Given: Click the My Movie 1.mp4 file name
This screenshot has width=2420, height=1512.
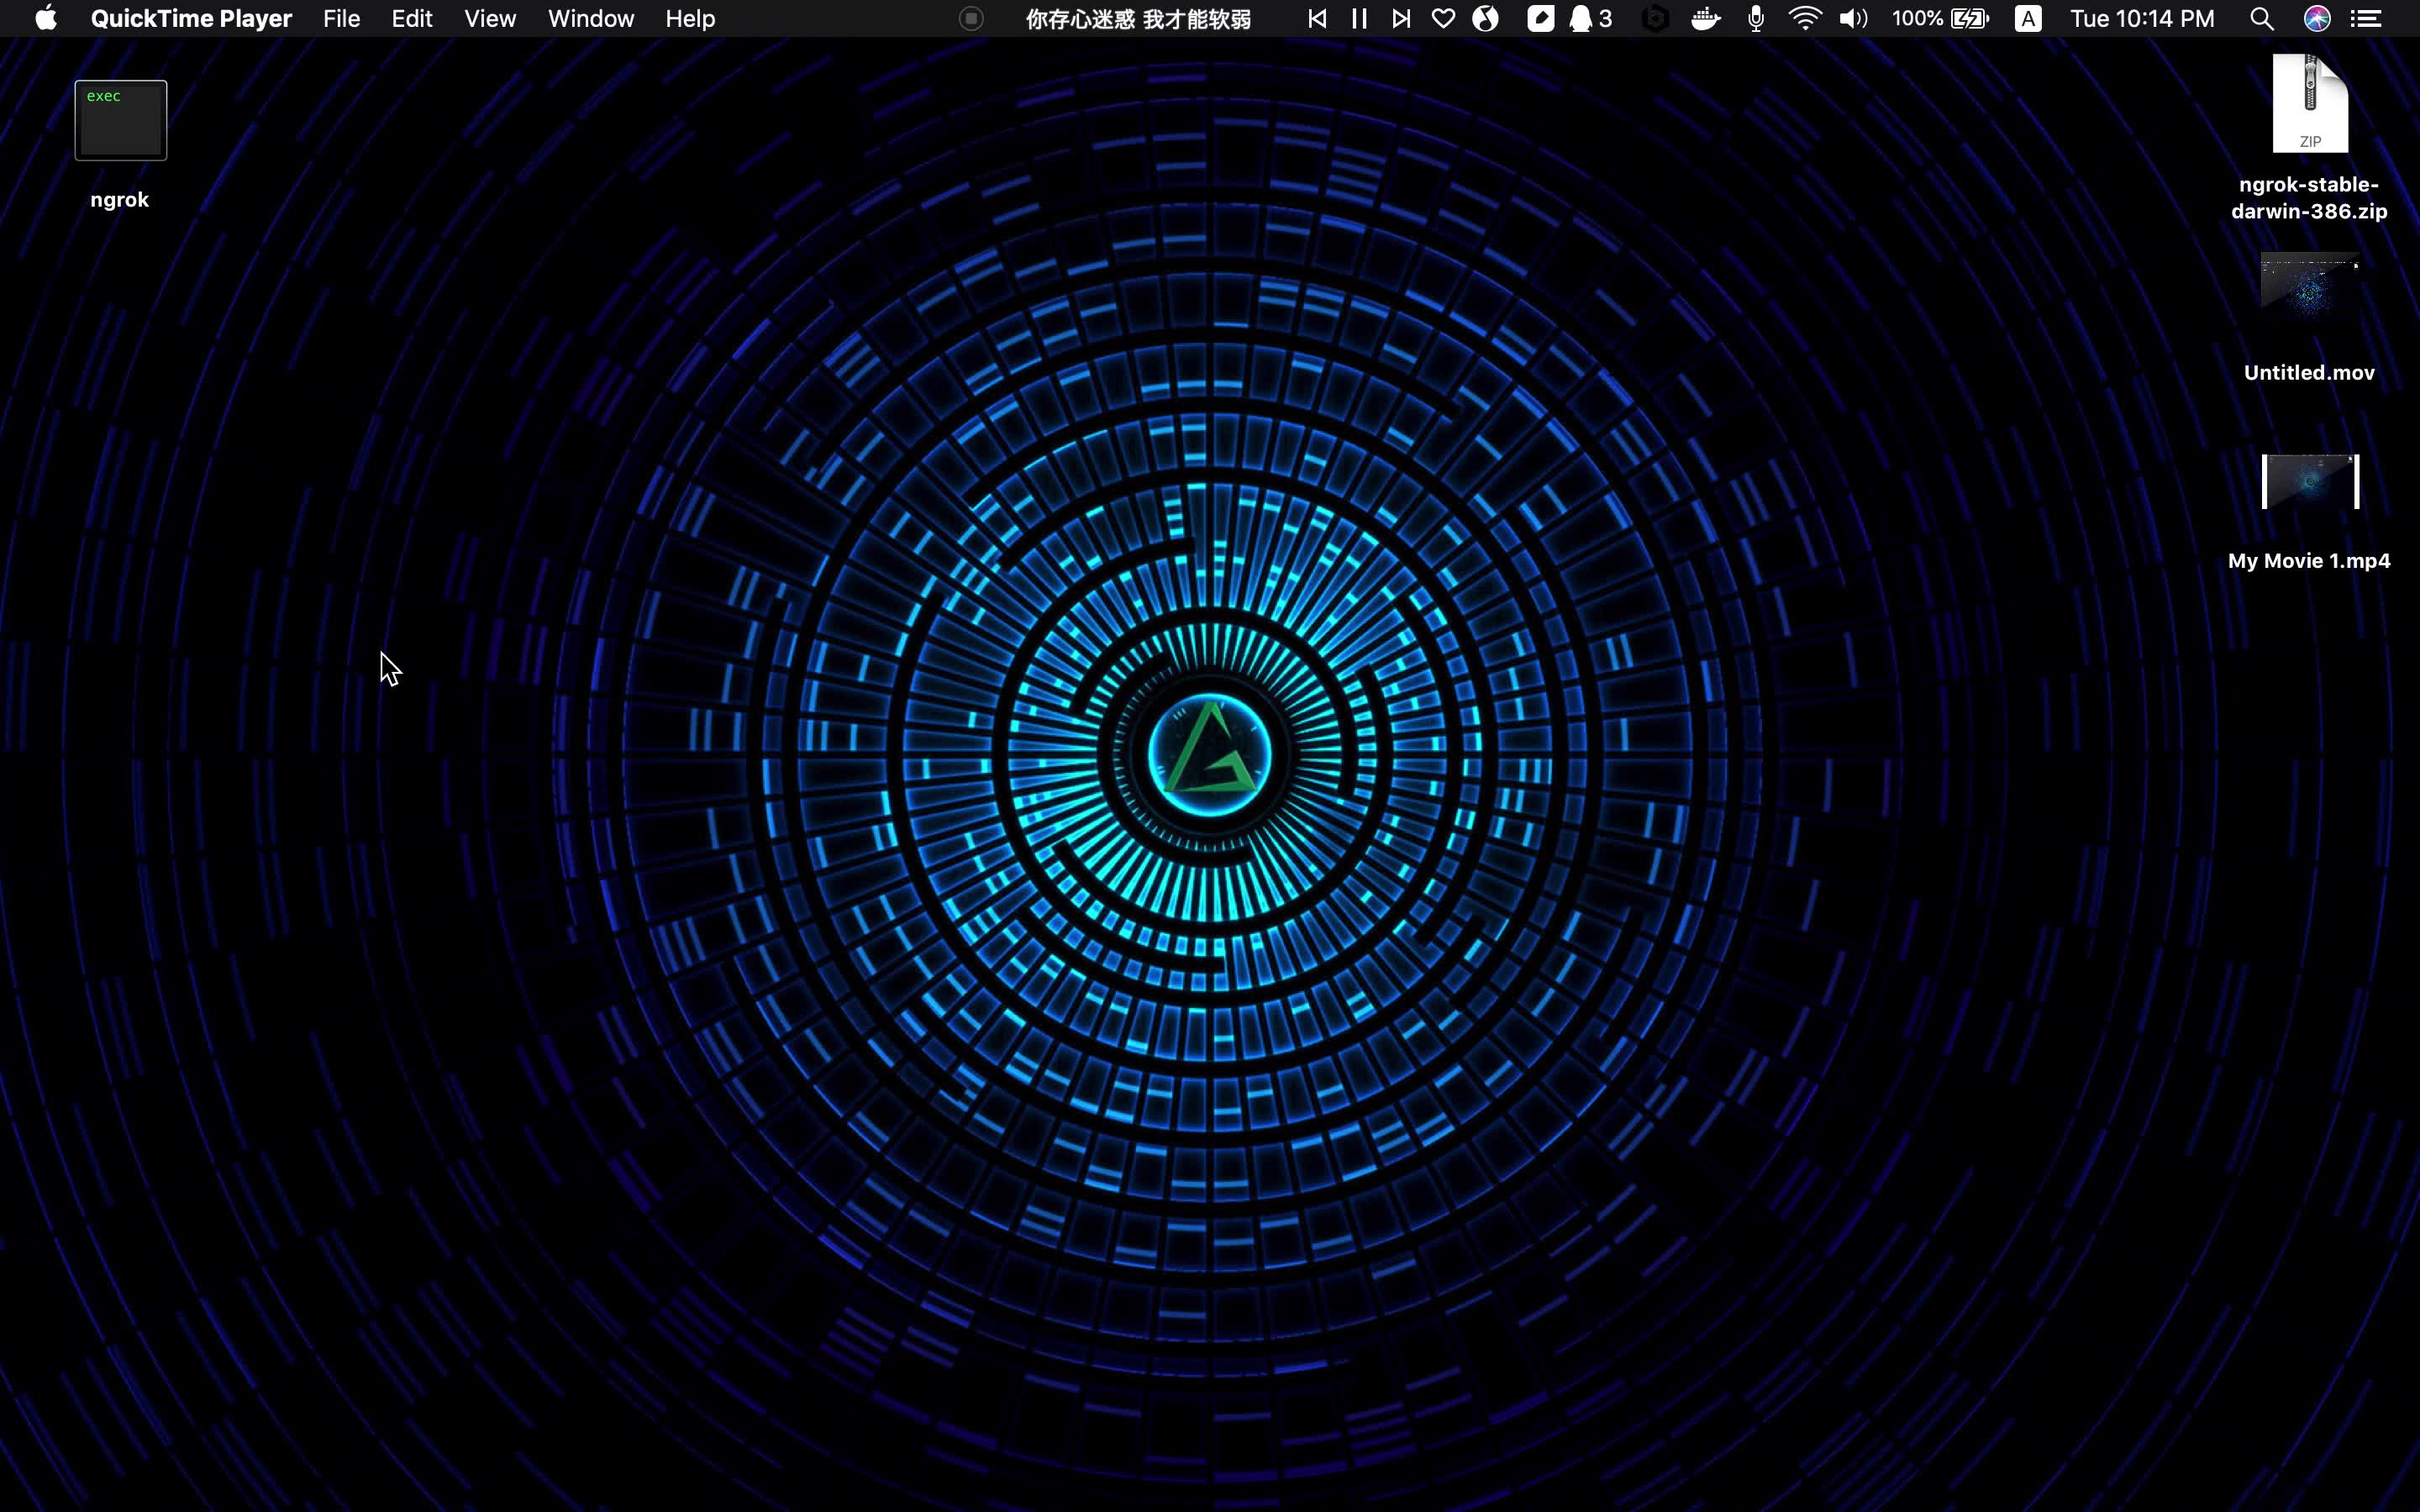Looking at the screenshot, I should coord(2309,561).
